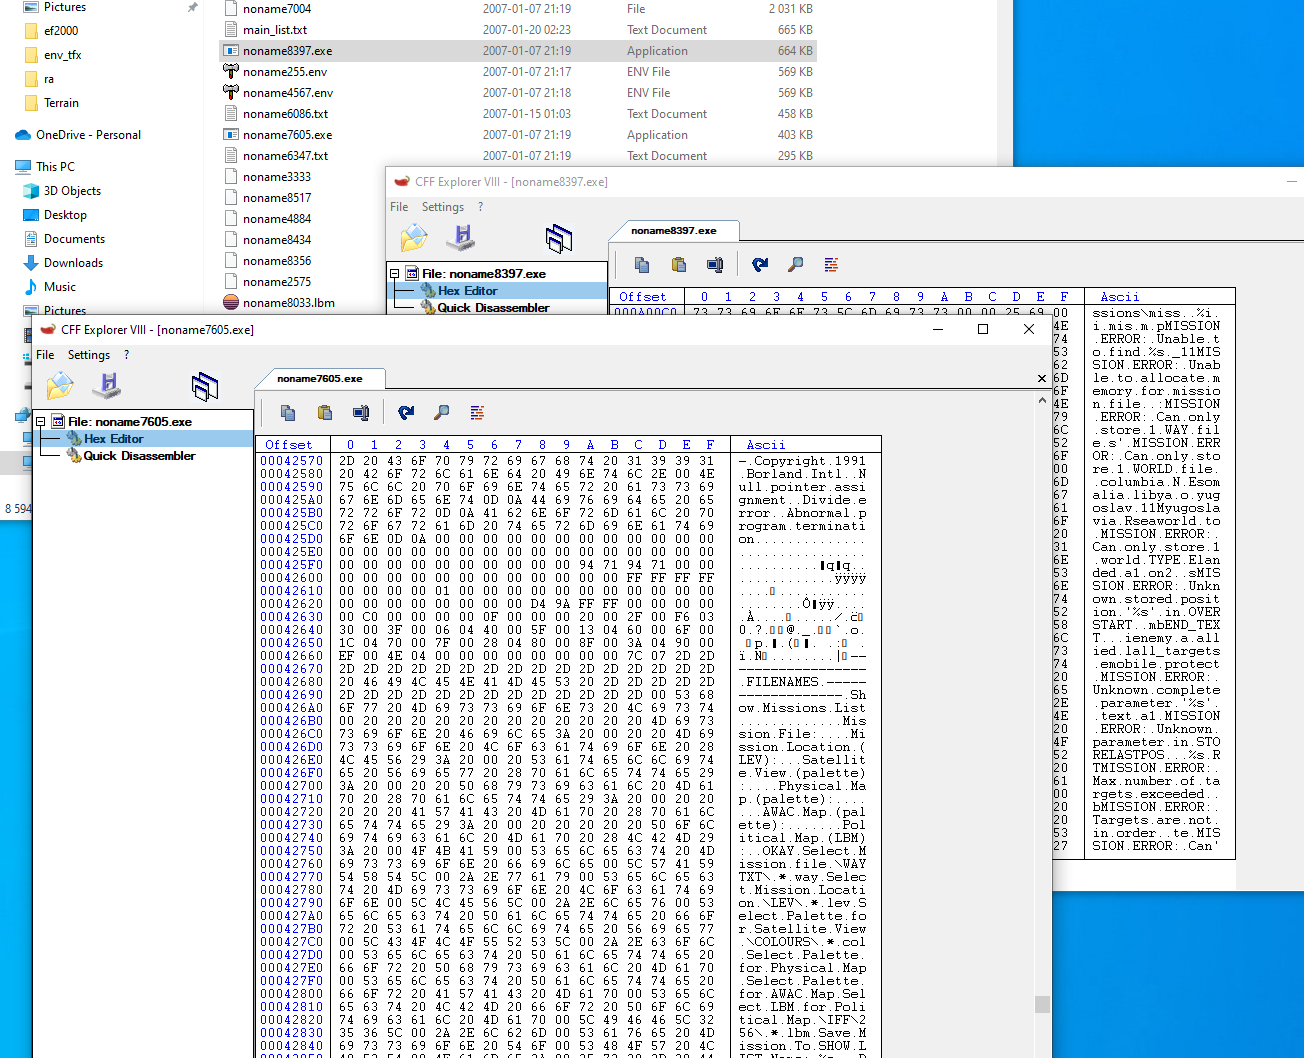
Task: Select Quick Disassembler under noname7605.exe
Action: [x=139, y=456]
